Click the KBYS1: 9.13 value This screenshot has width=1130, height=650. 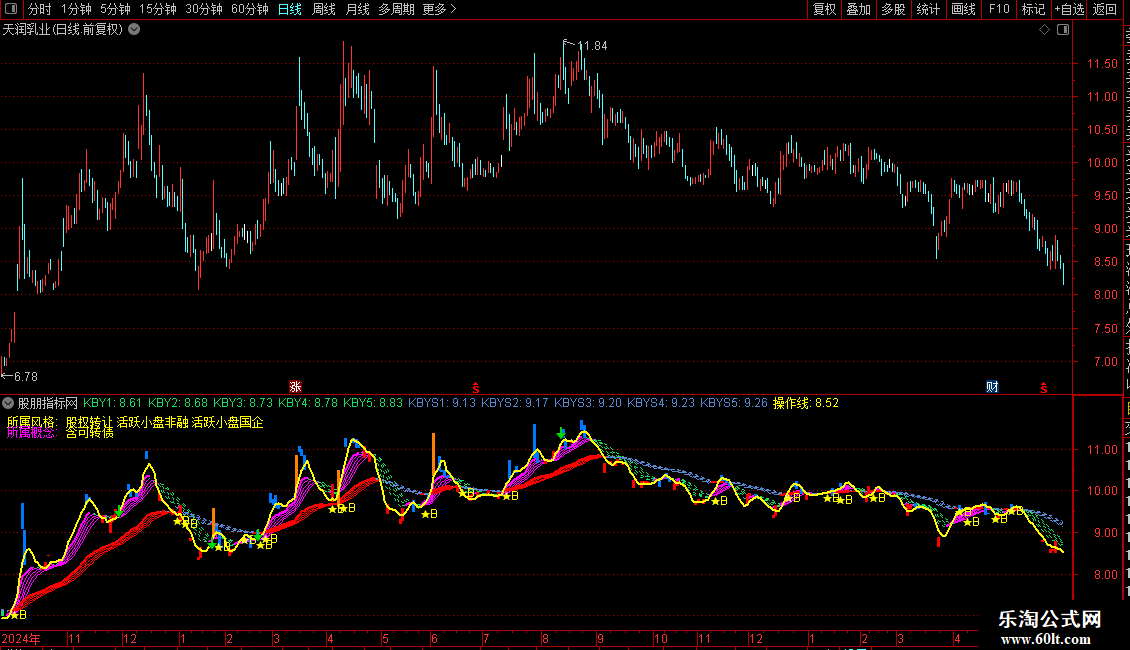(x=442, y=404)
